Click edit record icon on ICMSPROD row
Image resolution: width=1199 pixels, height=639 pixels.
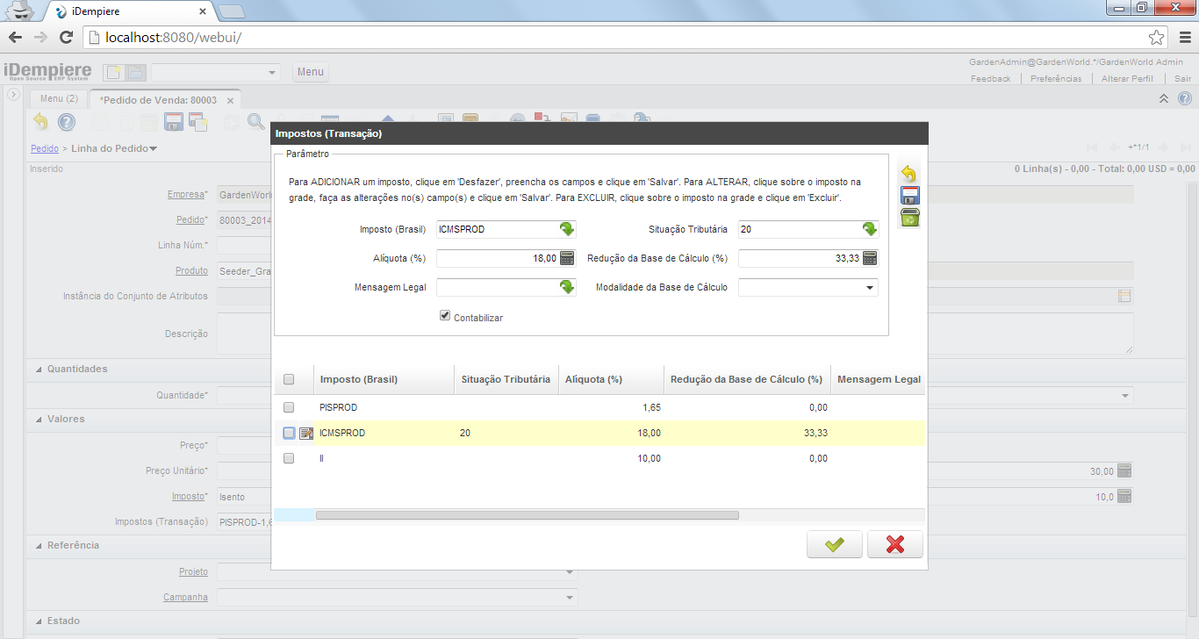tap(306, 433)
